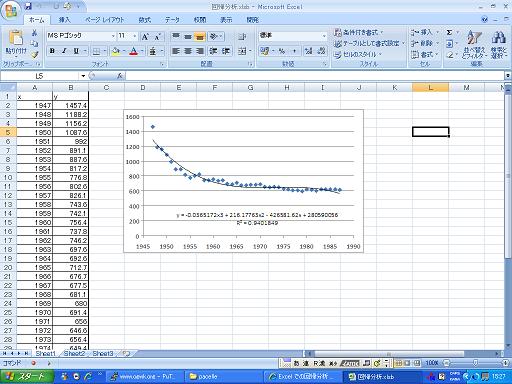Open the Name Box dropdown arrow

point(83,76)
